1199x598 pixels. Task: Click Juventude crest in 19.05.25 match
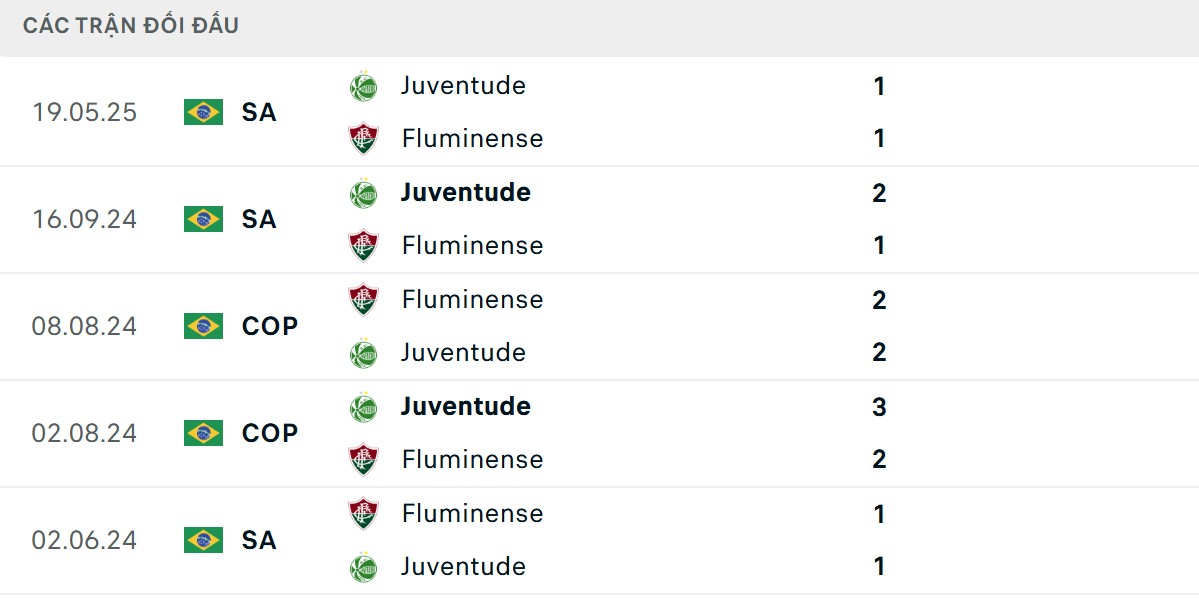[364, 86]
